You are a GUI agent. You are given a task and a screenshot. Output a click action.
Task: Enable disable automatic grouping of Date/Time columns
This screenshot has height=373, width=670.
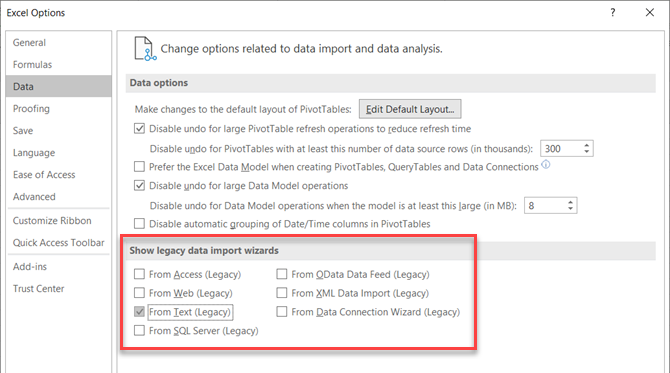(139, 223)
